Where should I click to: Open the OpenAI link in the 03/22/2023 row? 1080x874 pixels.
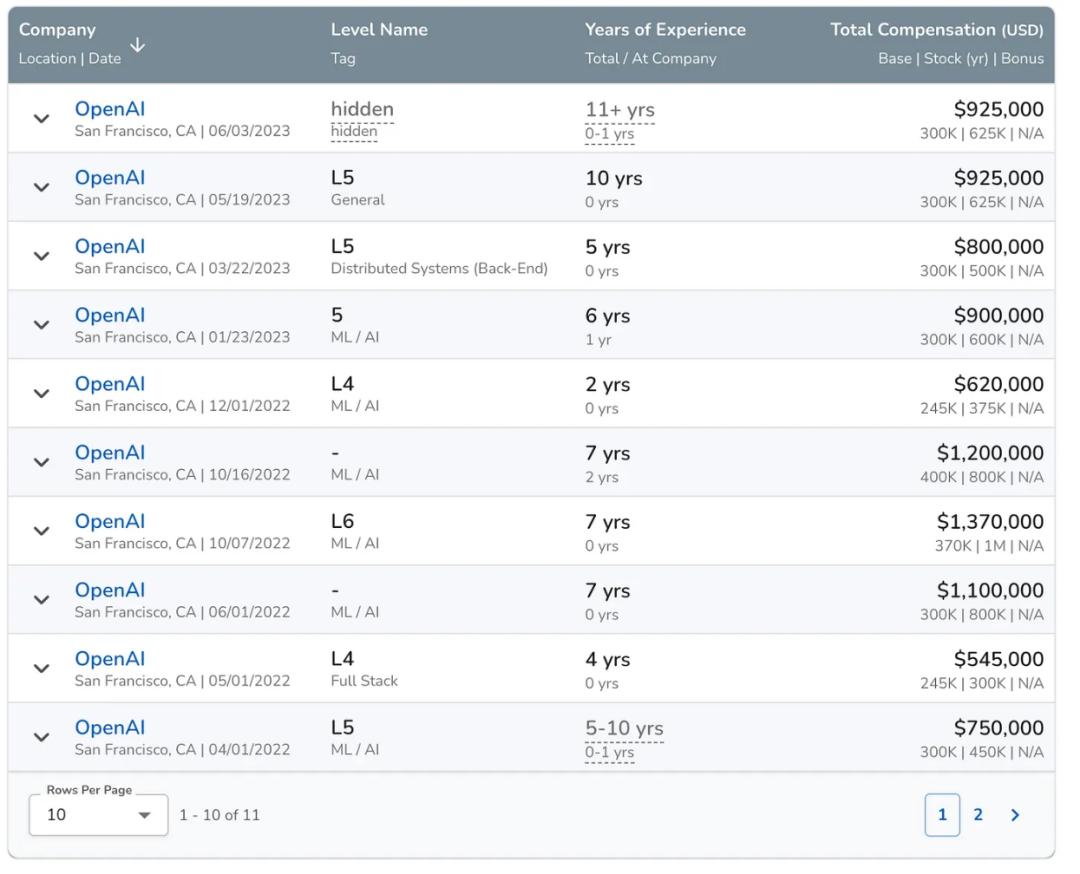[x=110, y=247]
